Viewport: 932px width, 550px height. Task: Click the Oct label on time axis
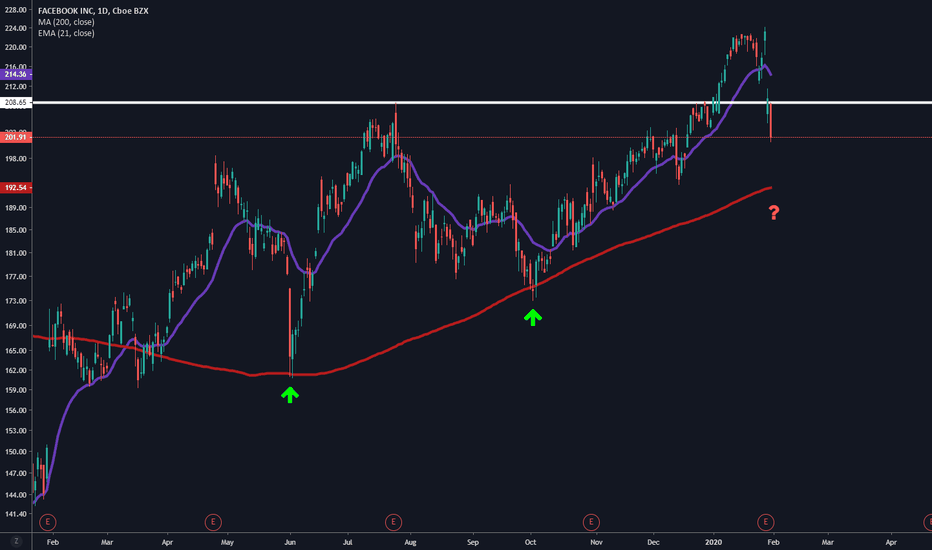[x=530, y=542]
